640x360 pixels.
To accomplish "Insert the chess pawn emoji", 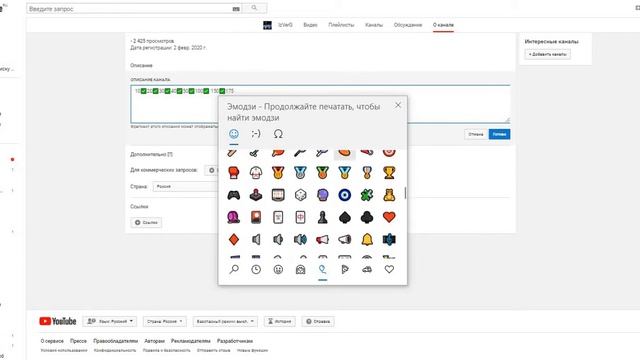I will [x=322, y=217].
